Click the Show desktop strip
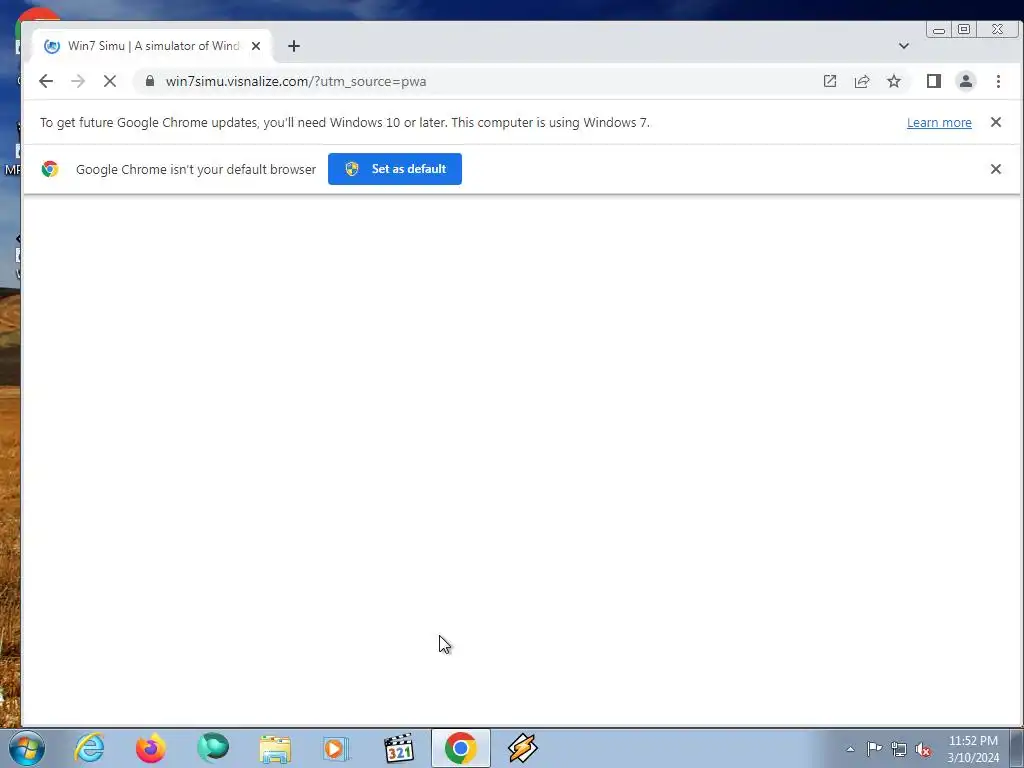 (x=1017, y=748)
